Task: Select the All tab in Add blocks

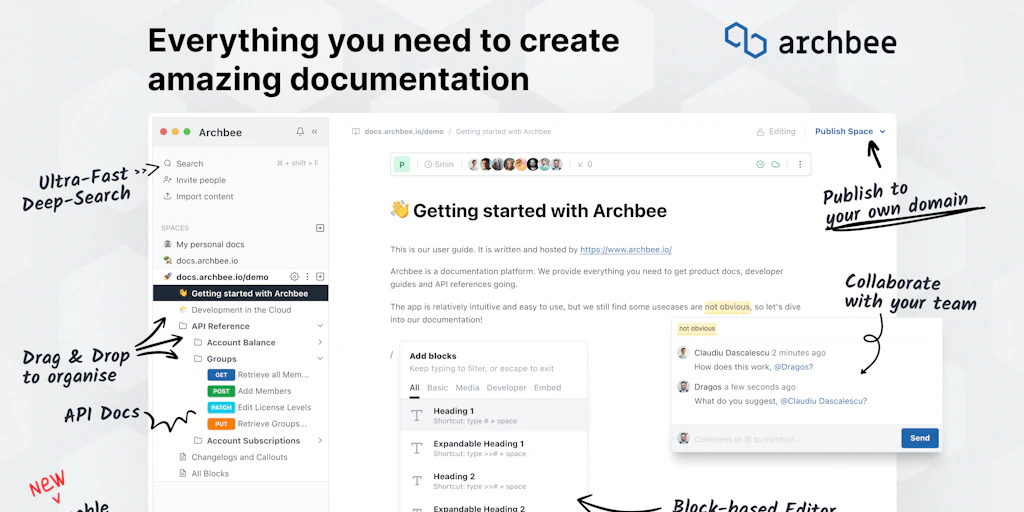Action: (x=415, y=388)
